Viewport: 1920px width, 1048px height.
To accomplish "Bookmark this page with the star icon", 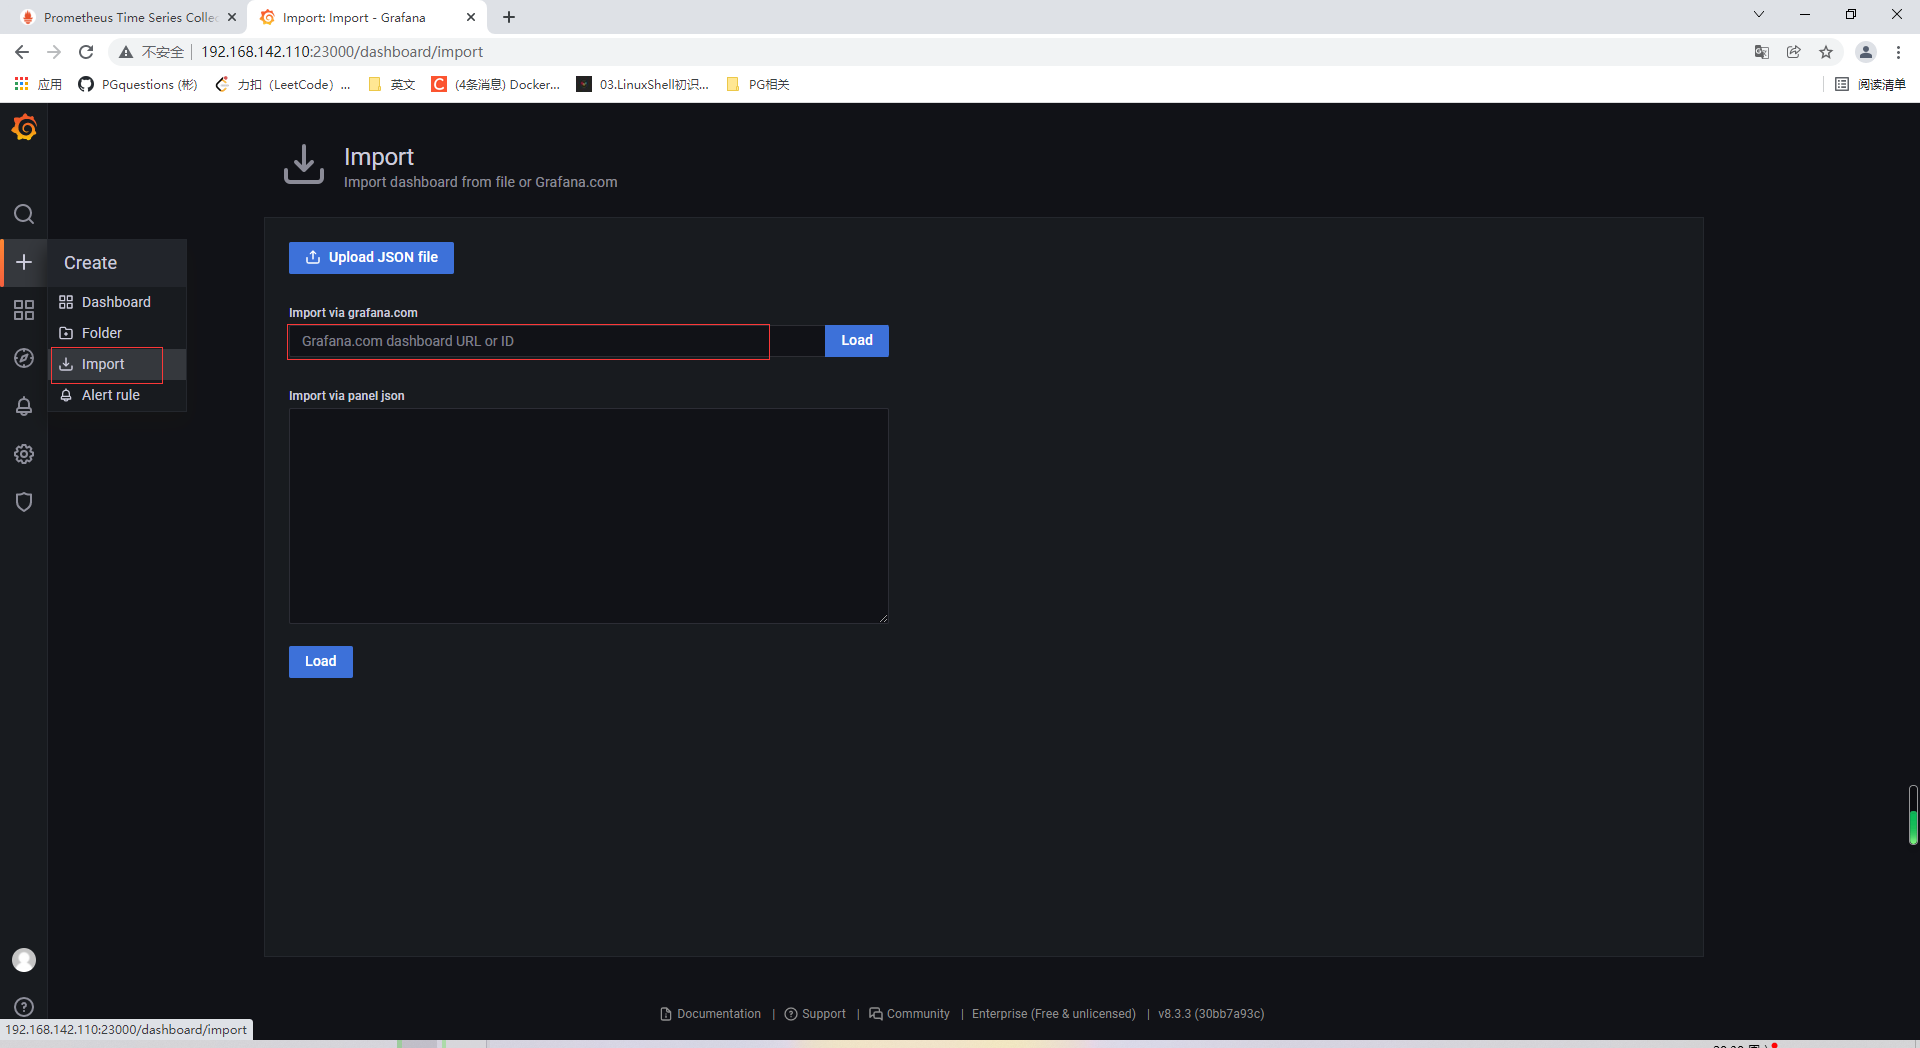I will point(1826,52).
